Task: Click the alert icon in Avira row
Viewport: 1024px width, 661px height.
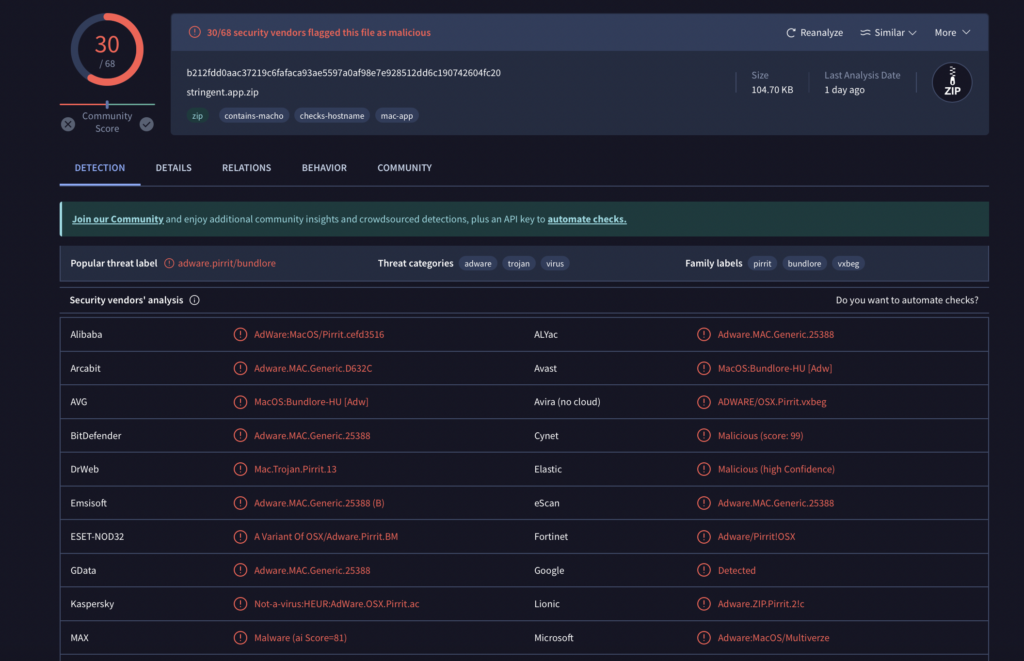Action: click(703, 402)
